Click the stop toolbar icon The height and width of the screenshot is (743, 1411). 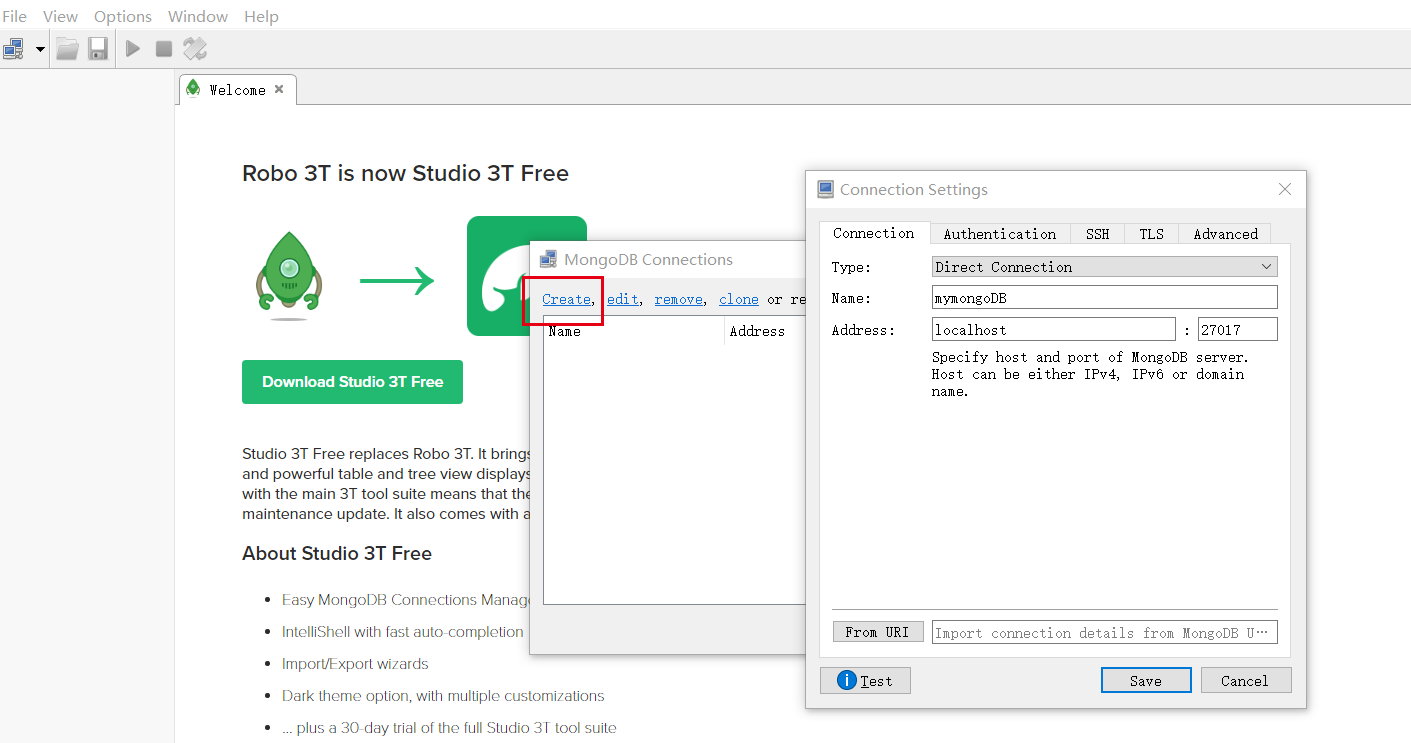(x=164, y=48)
